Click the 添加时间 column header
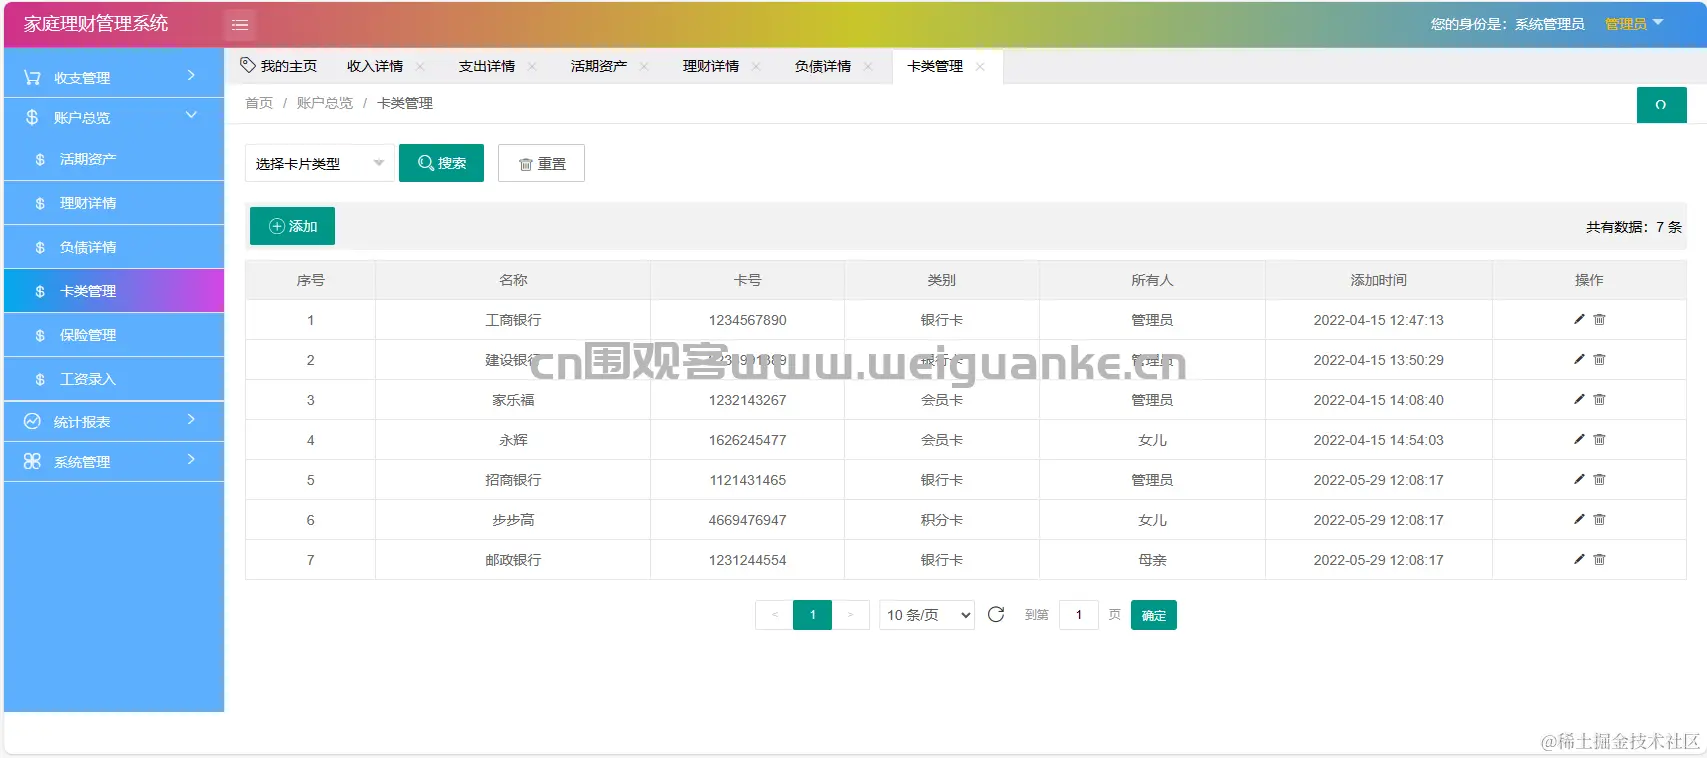Screen dimensions: 1707x758 [x=1378, y=280]
